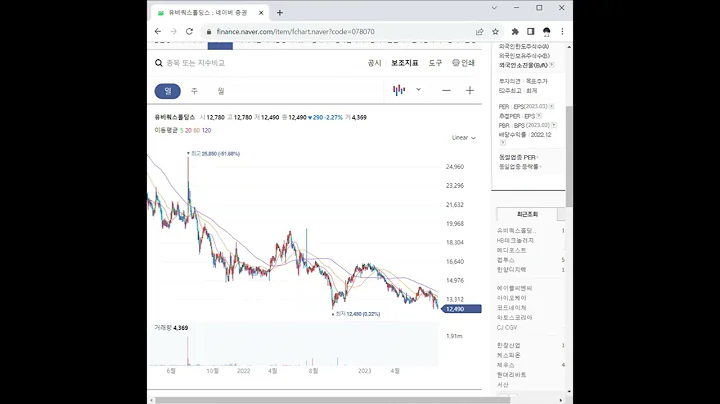720x404 pixels.
Task: Click the browser forward arrow
Action: coord(173,31)
